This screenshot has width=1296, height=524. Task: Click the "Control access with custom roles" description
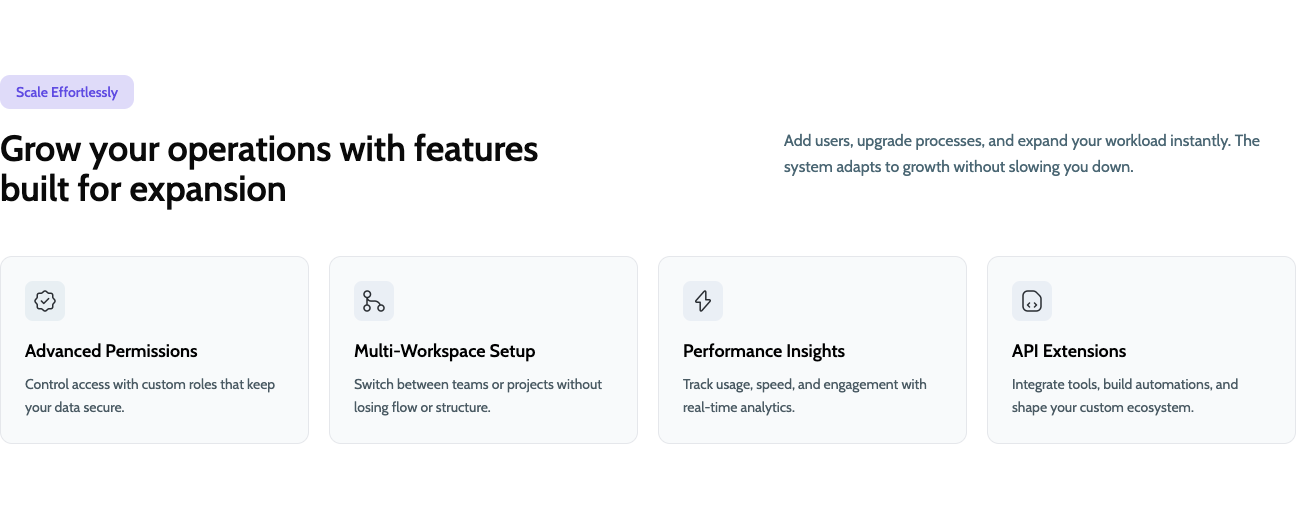[x=150, y=396]
